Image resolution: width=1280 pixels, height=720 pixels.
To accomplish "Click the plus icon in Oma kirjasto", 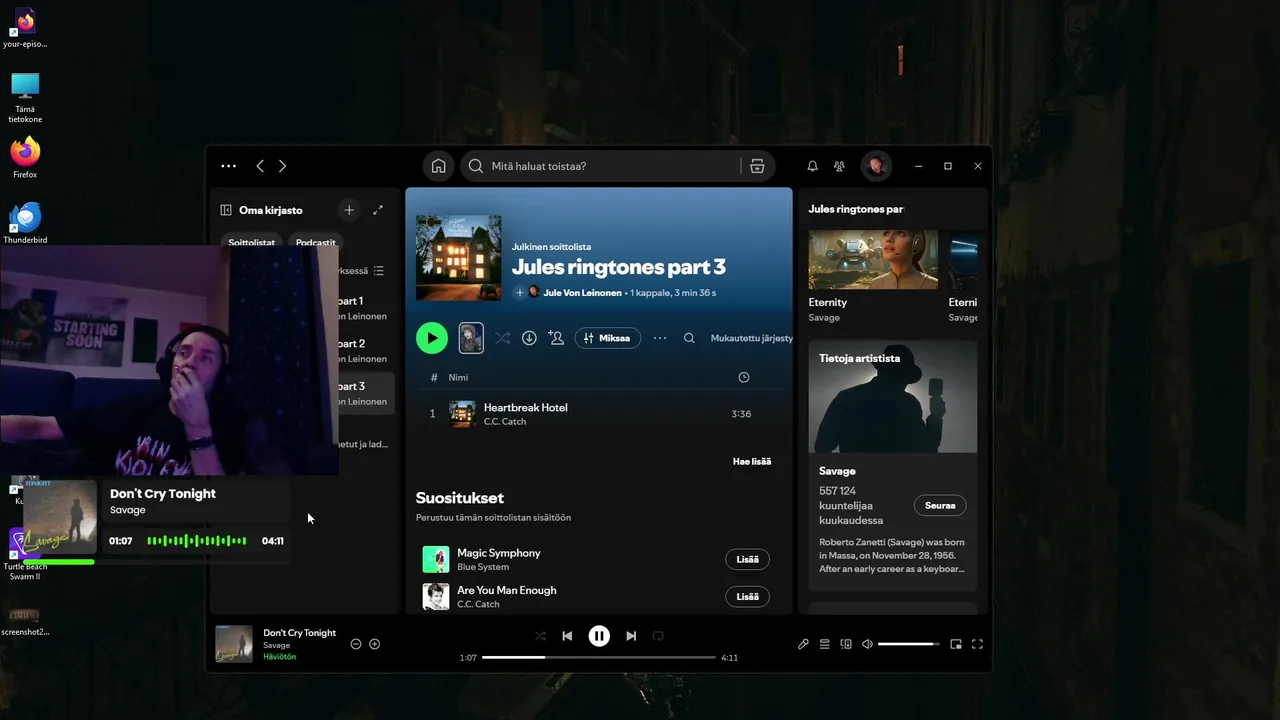I will 348,210.
